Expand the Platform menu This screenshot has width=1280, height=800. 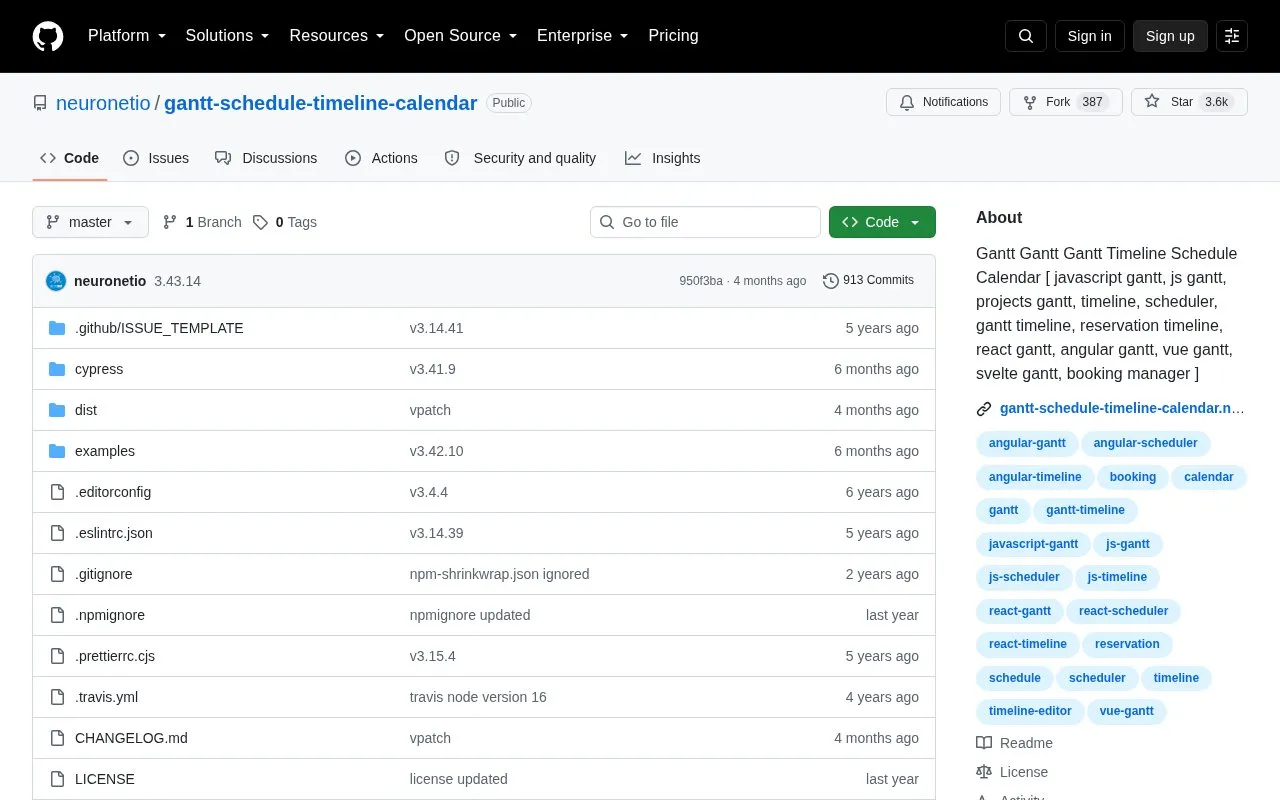click(127, 36)
